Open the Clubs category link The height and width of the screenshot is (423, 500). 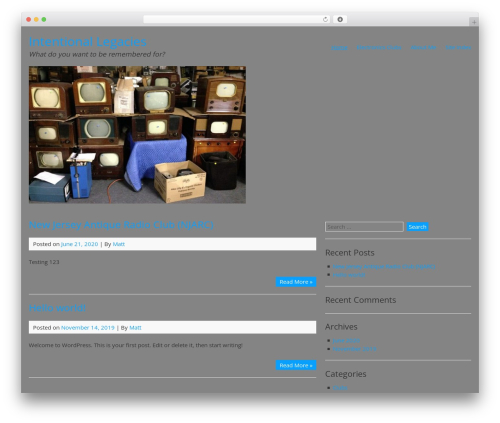[x=340, y=388]
